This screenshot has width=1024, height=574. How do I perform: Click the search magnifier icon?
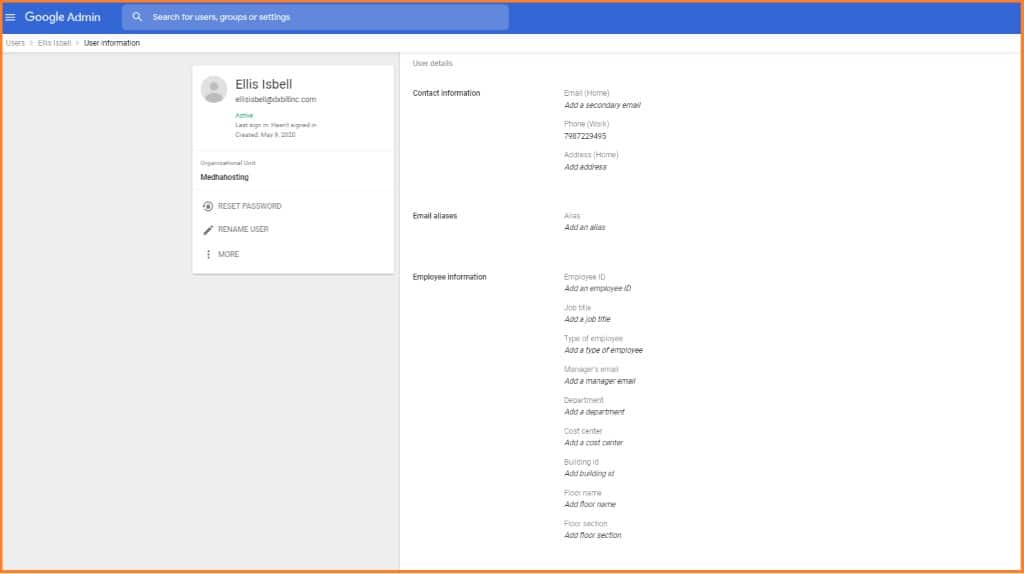(137, 17)
